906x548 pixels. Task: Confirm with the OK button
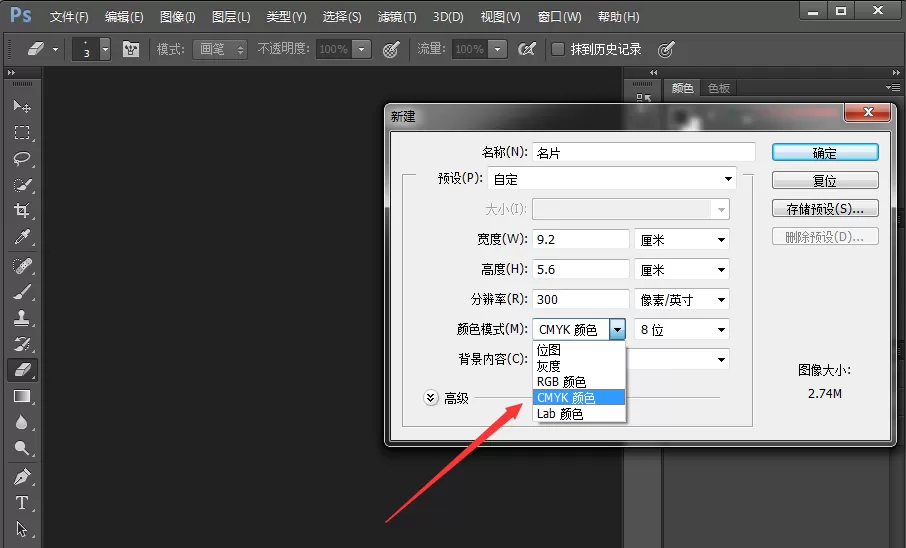click(825, 153)
